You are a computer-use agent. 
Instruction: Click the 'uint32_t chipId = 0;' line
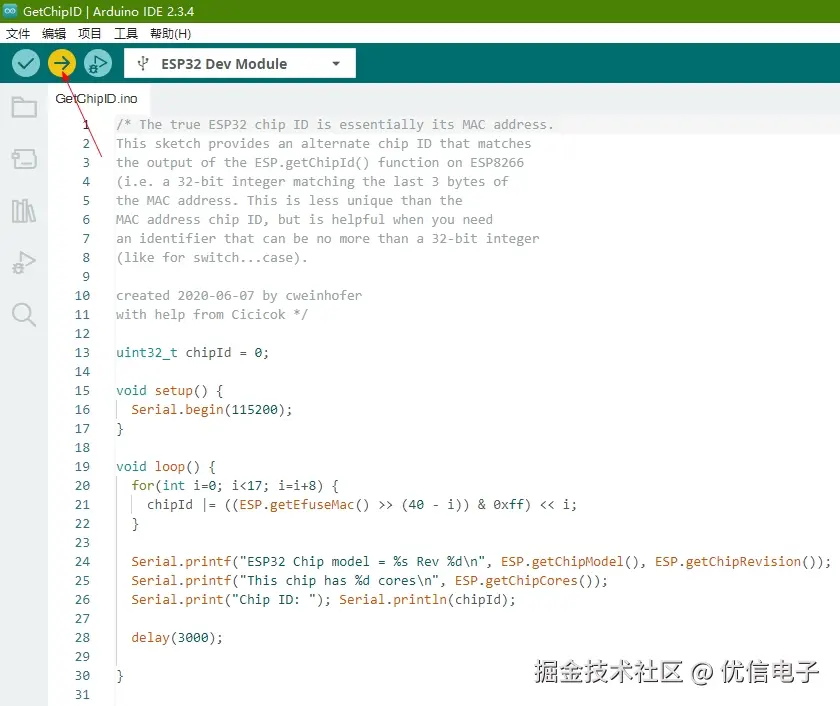pyautogui.click(x=192, y=352)
